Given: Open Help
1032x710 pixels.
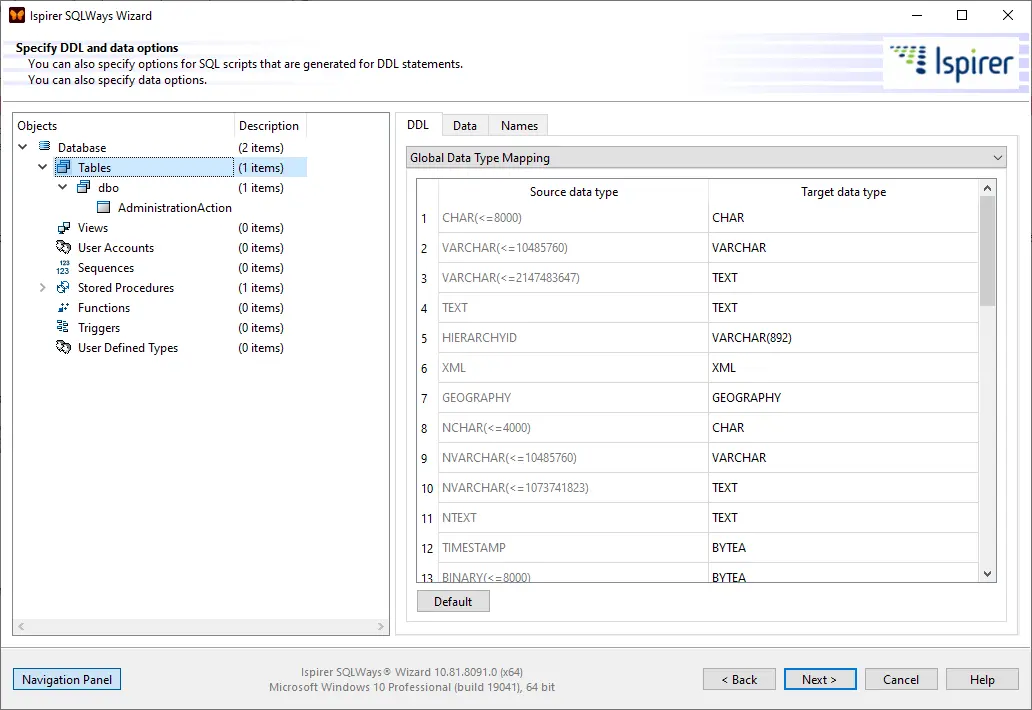Looking at the screenshot, I should pos(982,680).
